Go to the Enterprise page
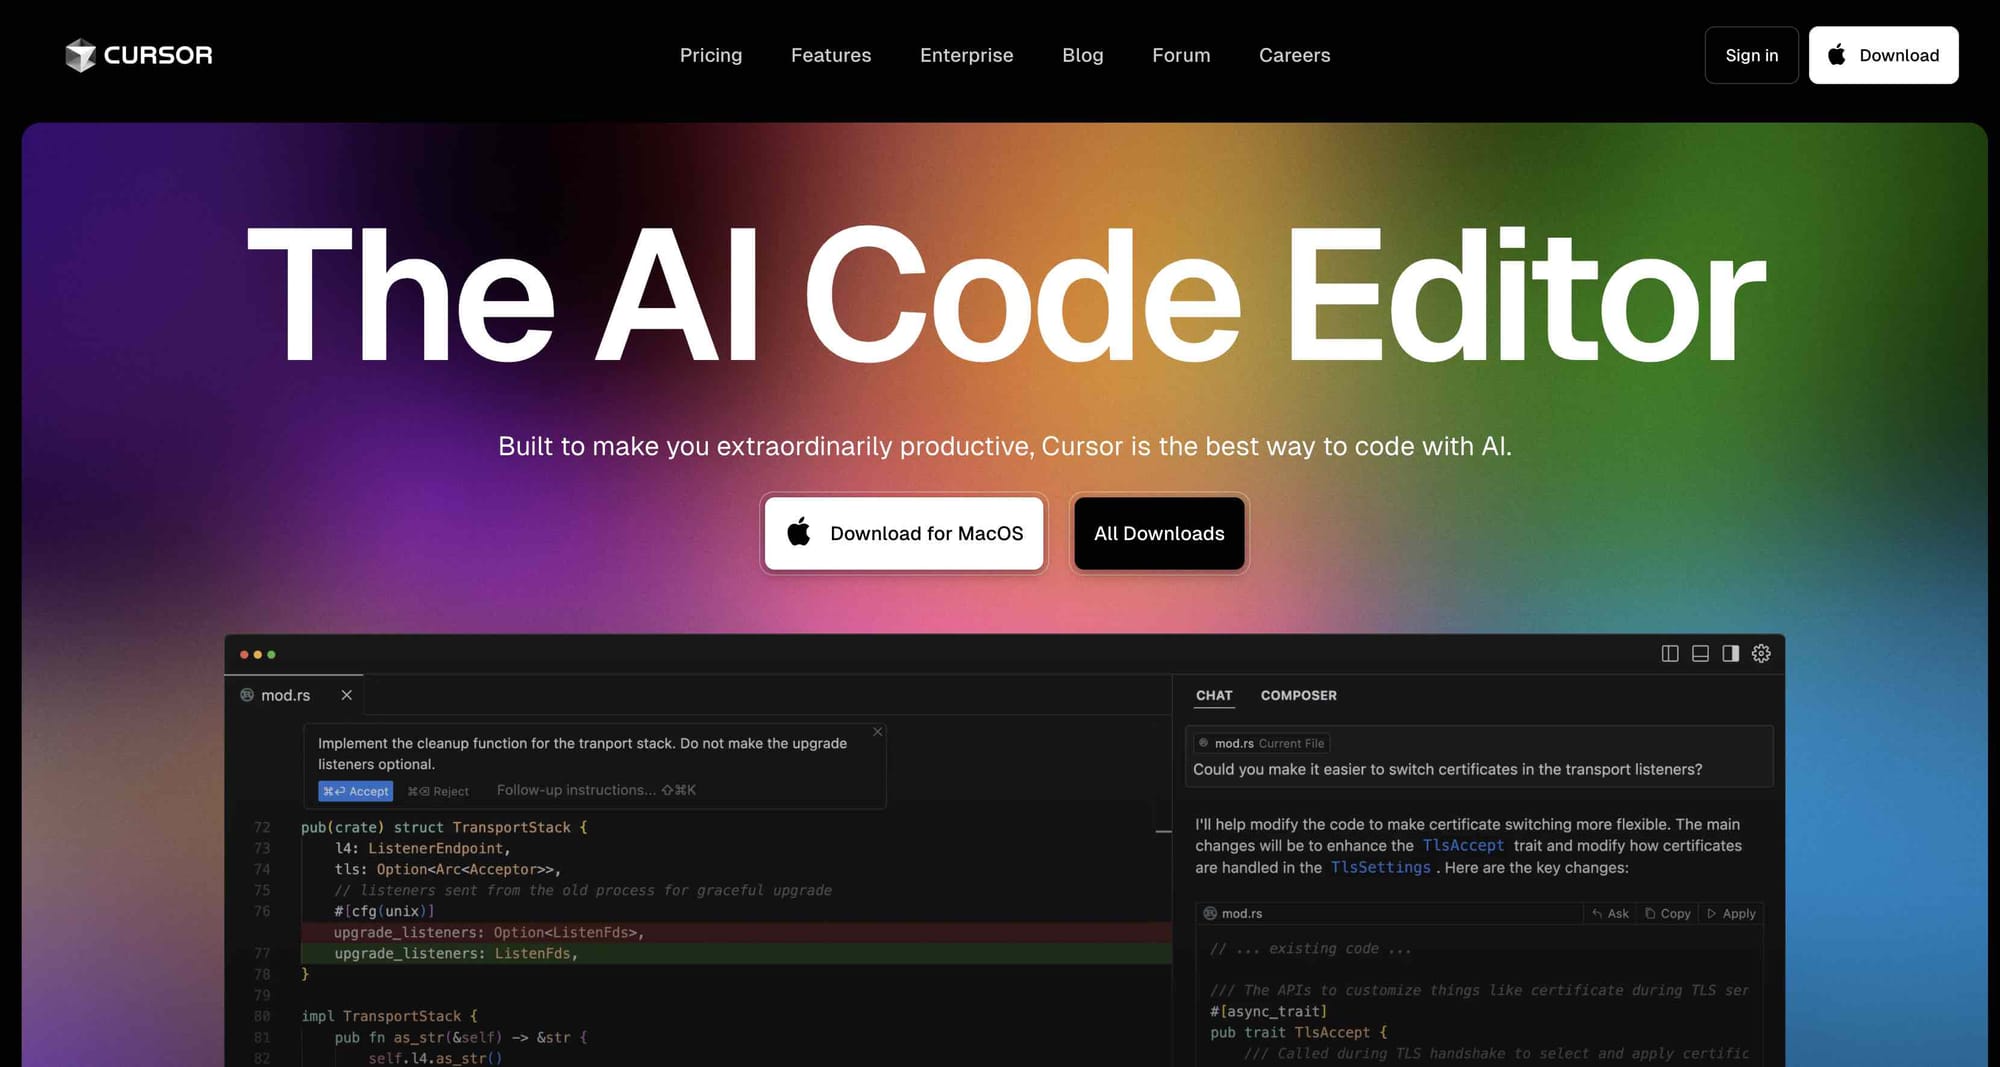This screenshot has height=1067, width=2000. (966, 55)
